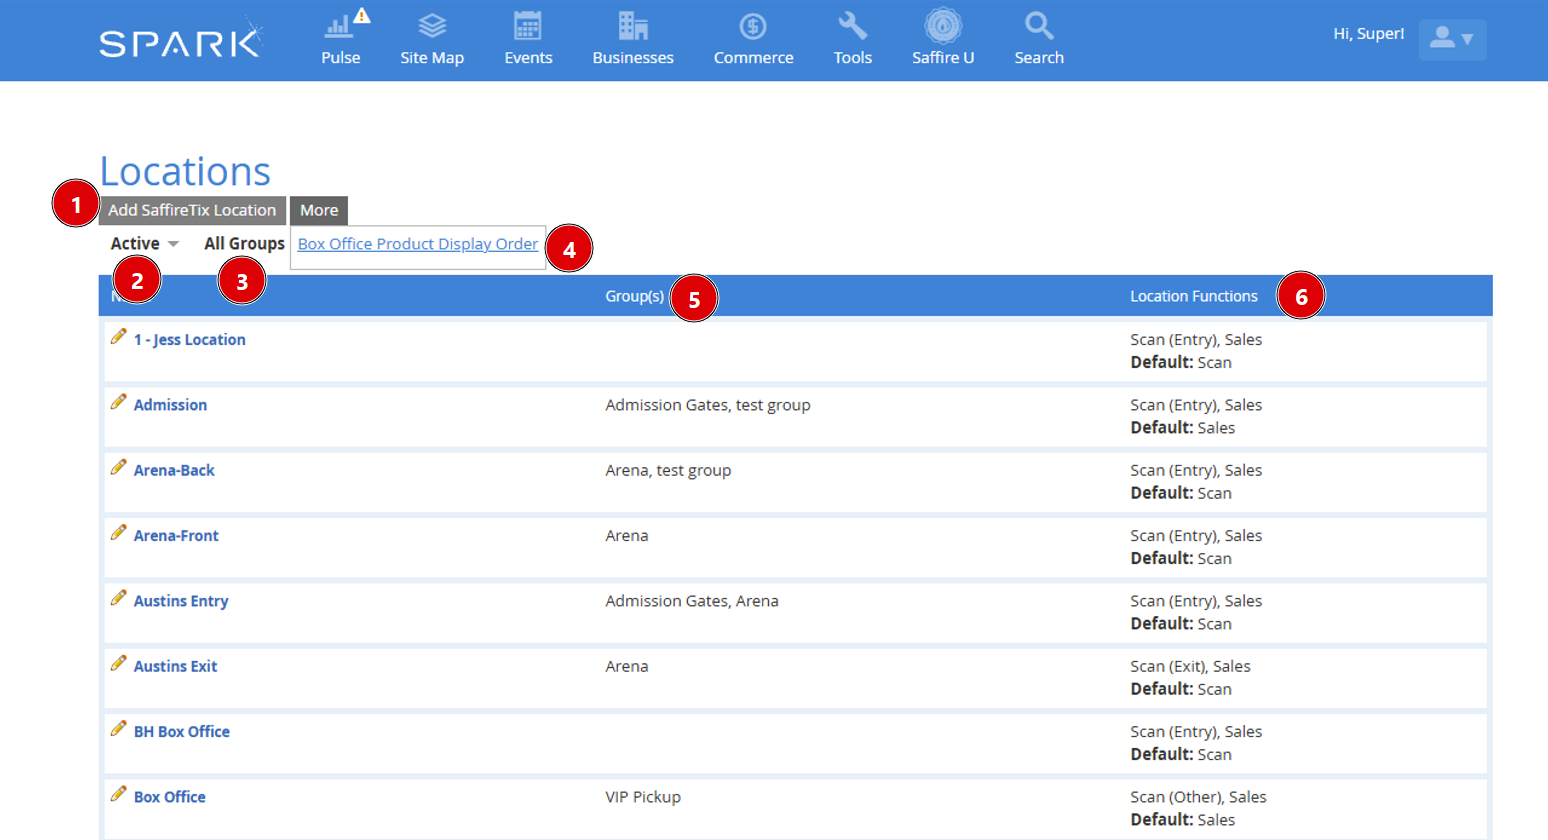This screenshot has height=840, width=1548.
Task: Open the user account dropdown menu
Action: [1452, 39]
